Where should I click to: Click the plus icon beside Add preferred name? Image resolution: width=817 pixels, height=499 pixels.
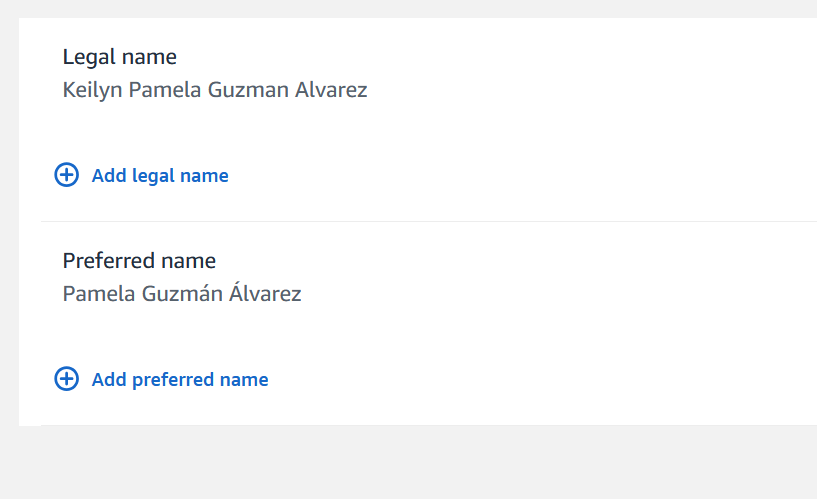click(x=66, y=380)
